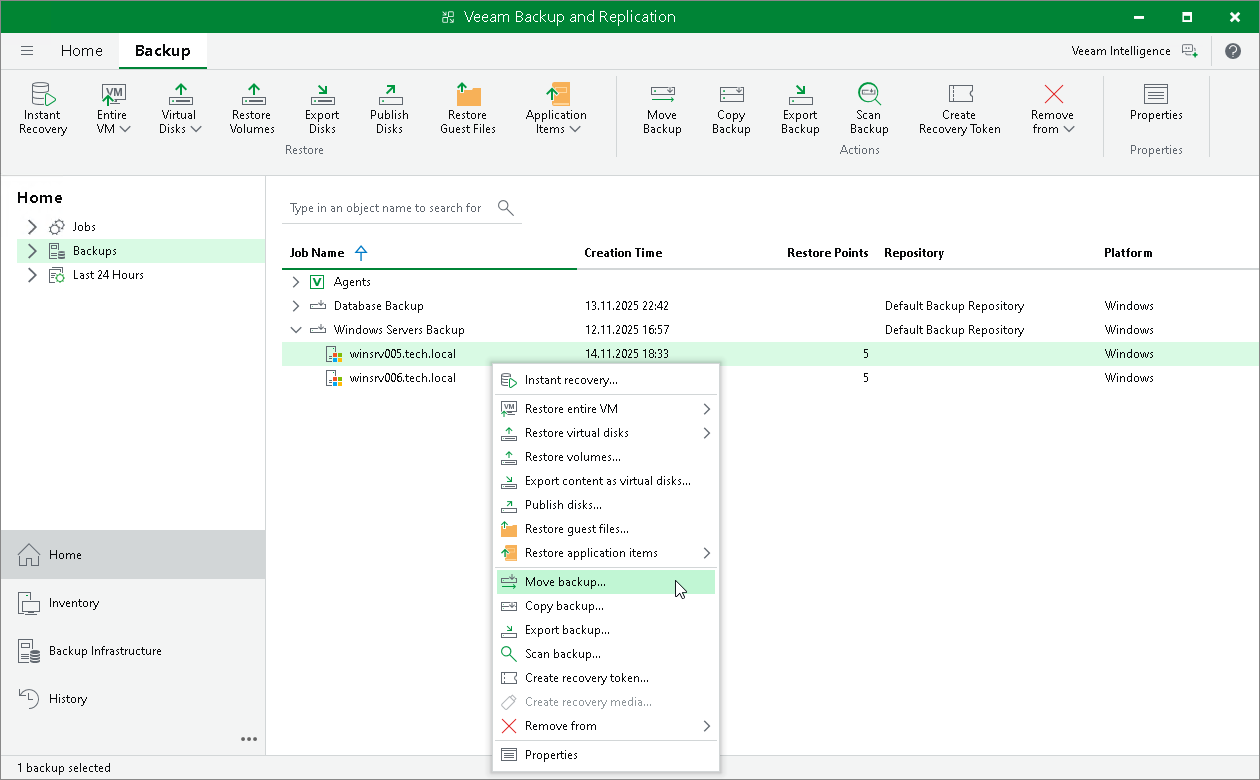
Task: Click the Publish Disks ribbon icon
Action: [390, 95]
